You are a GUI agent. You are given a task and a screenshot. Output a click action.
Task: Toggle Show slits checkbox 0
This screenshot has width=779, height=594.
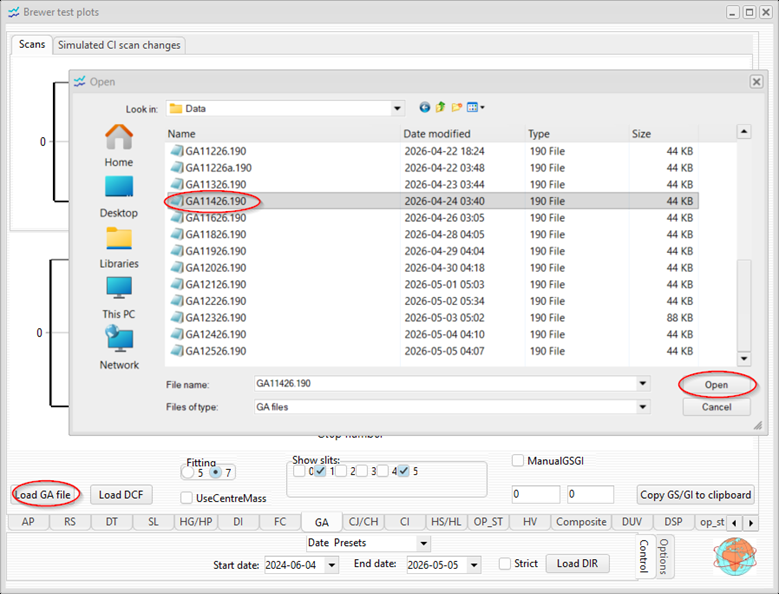299,471
